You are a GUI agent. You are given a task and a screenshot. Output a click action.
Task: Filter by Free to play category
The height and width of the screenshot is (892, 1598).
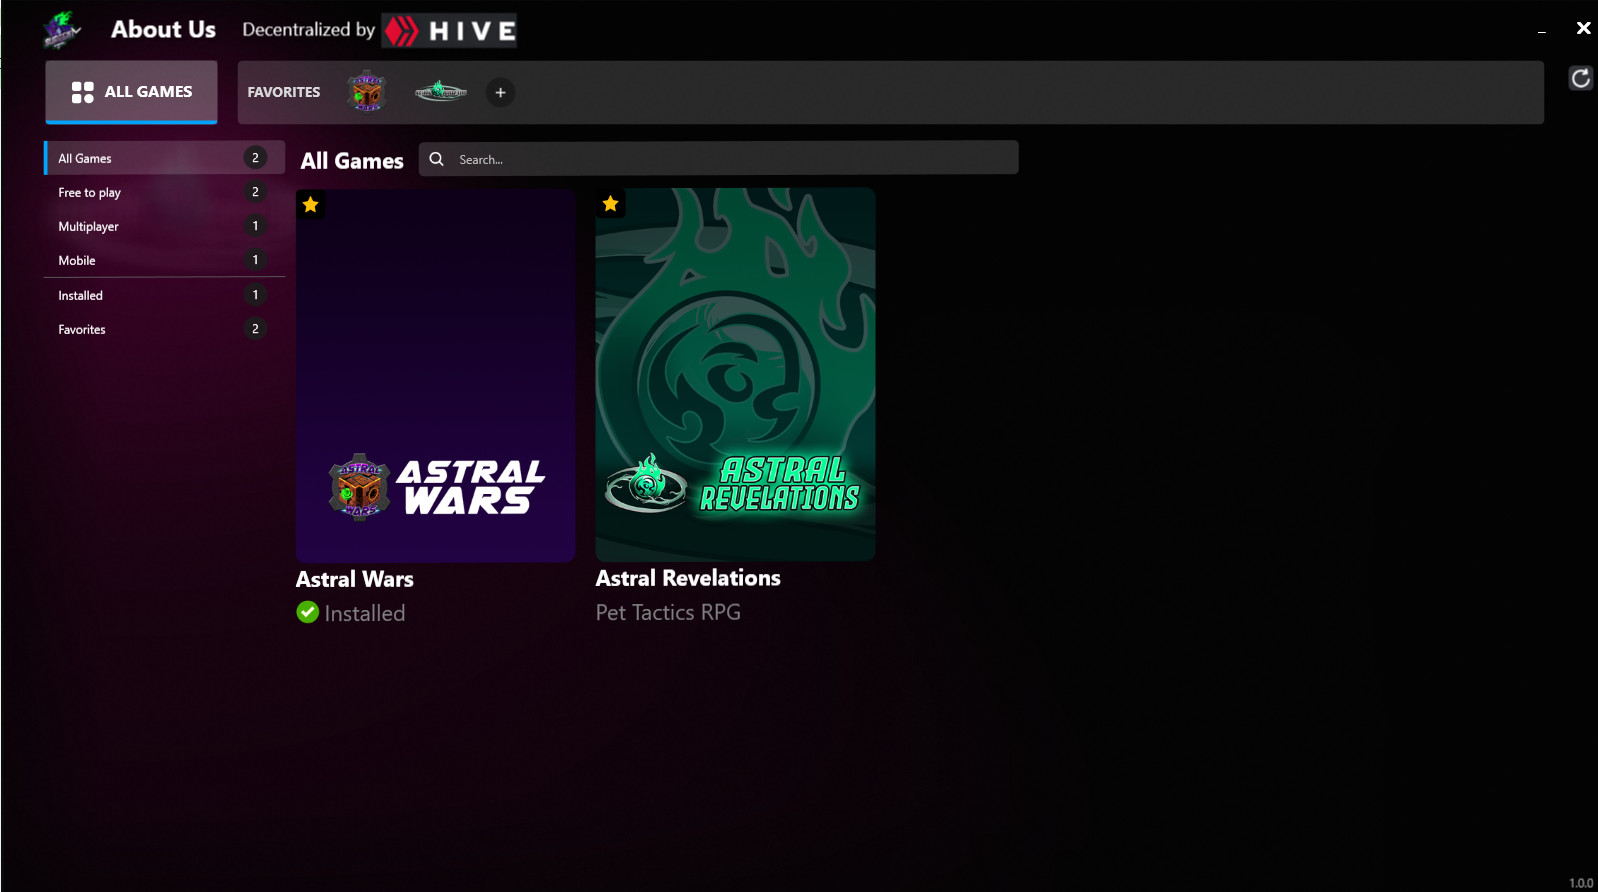point(165,192)
